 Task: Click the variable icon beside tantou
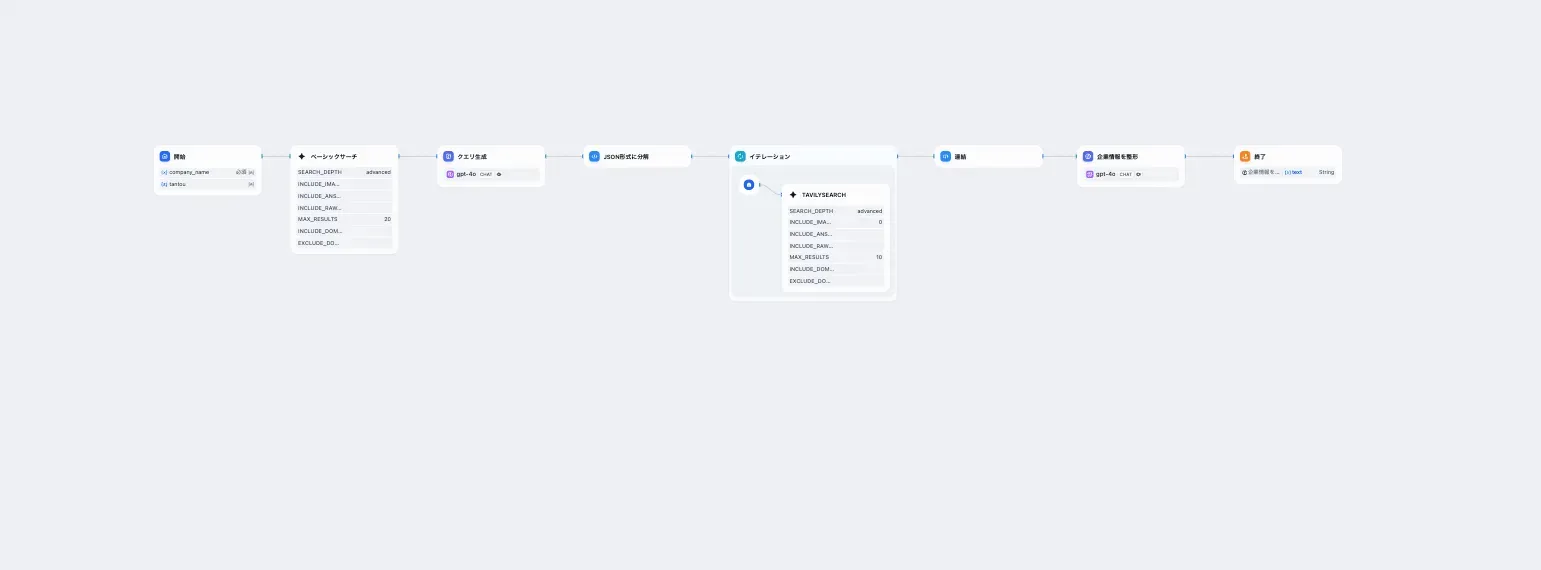(x=164, y=184)
